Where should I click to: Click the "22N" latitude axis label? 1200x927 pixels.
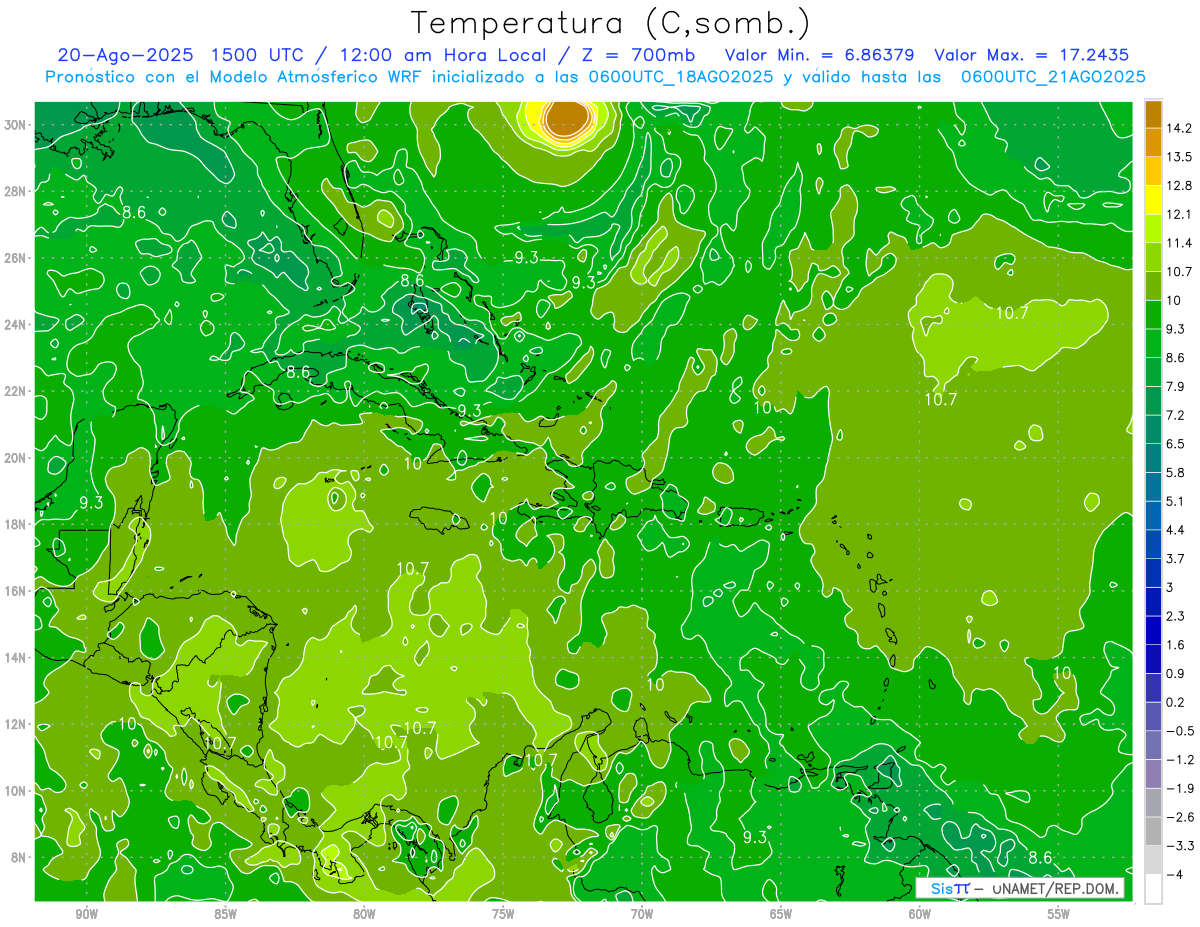click(16, 391)
